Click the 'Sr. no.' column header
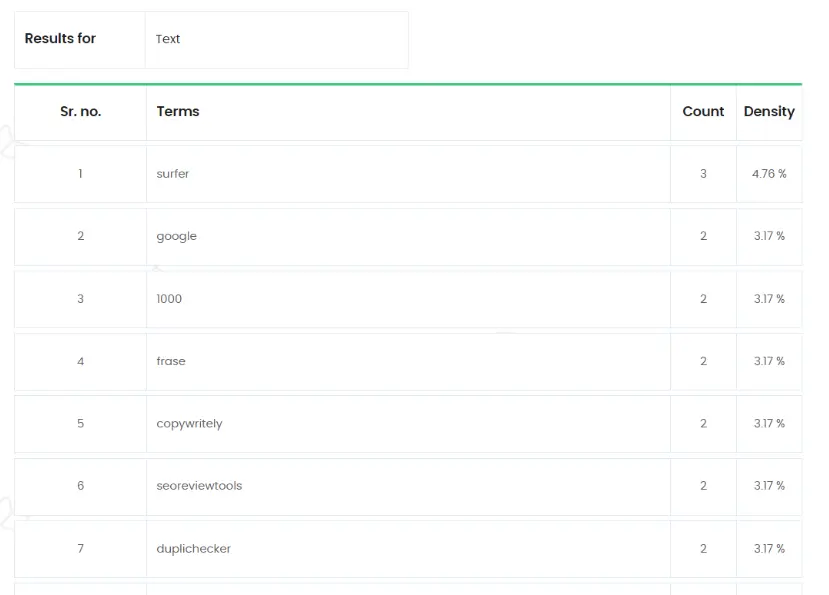Viewport: 829px width, 595px height. click(80, 112)
